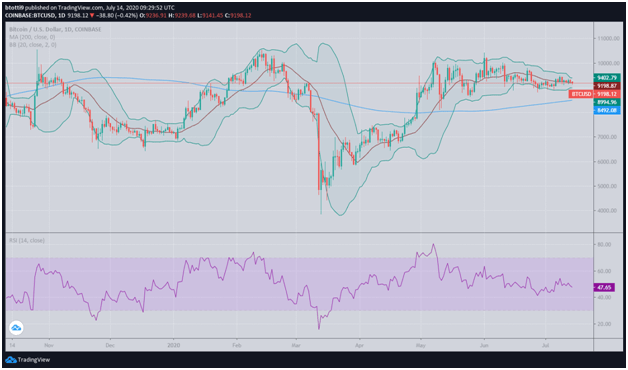
Task: Click the 40.00 level on the RSI axis
Action: pyautogui.click(x=605, y=298)
